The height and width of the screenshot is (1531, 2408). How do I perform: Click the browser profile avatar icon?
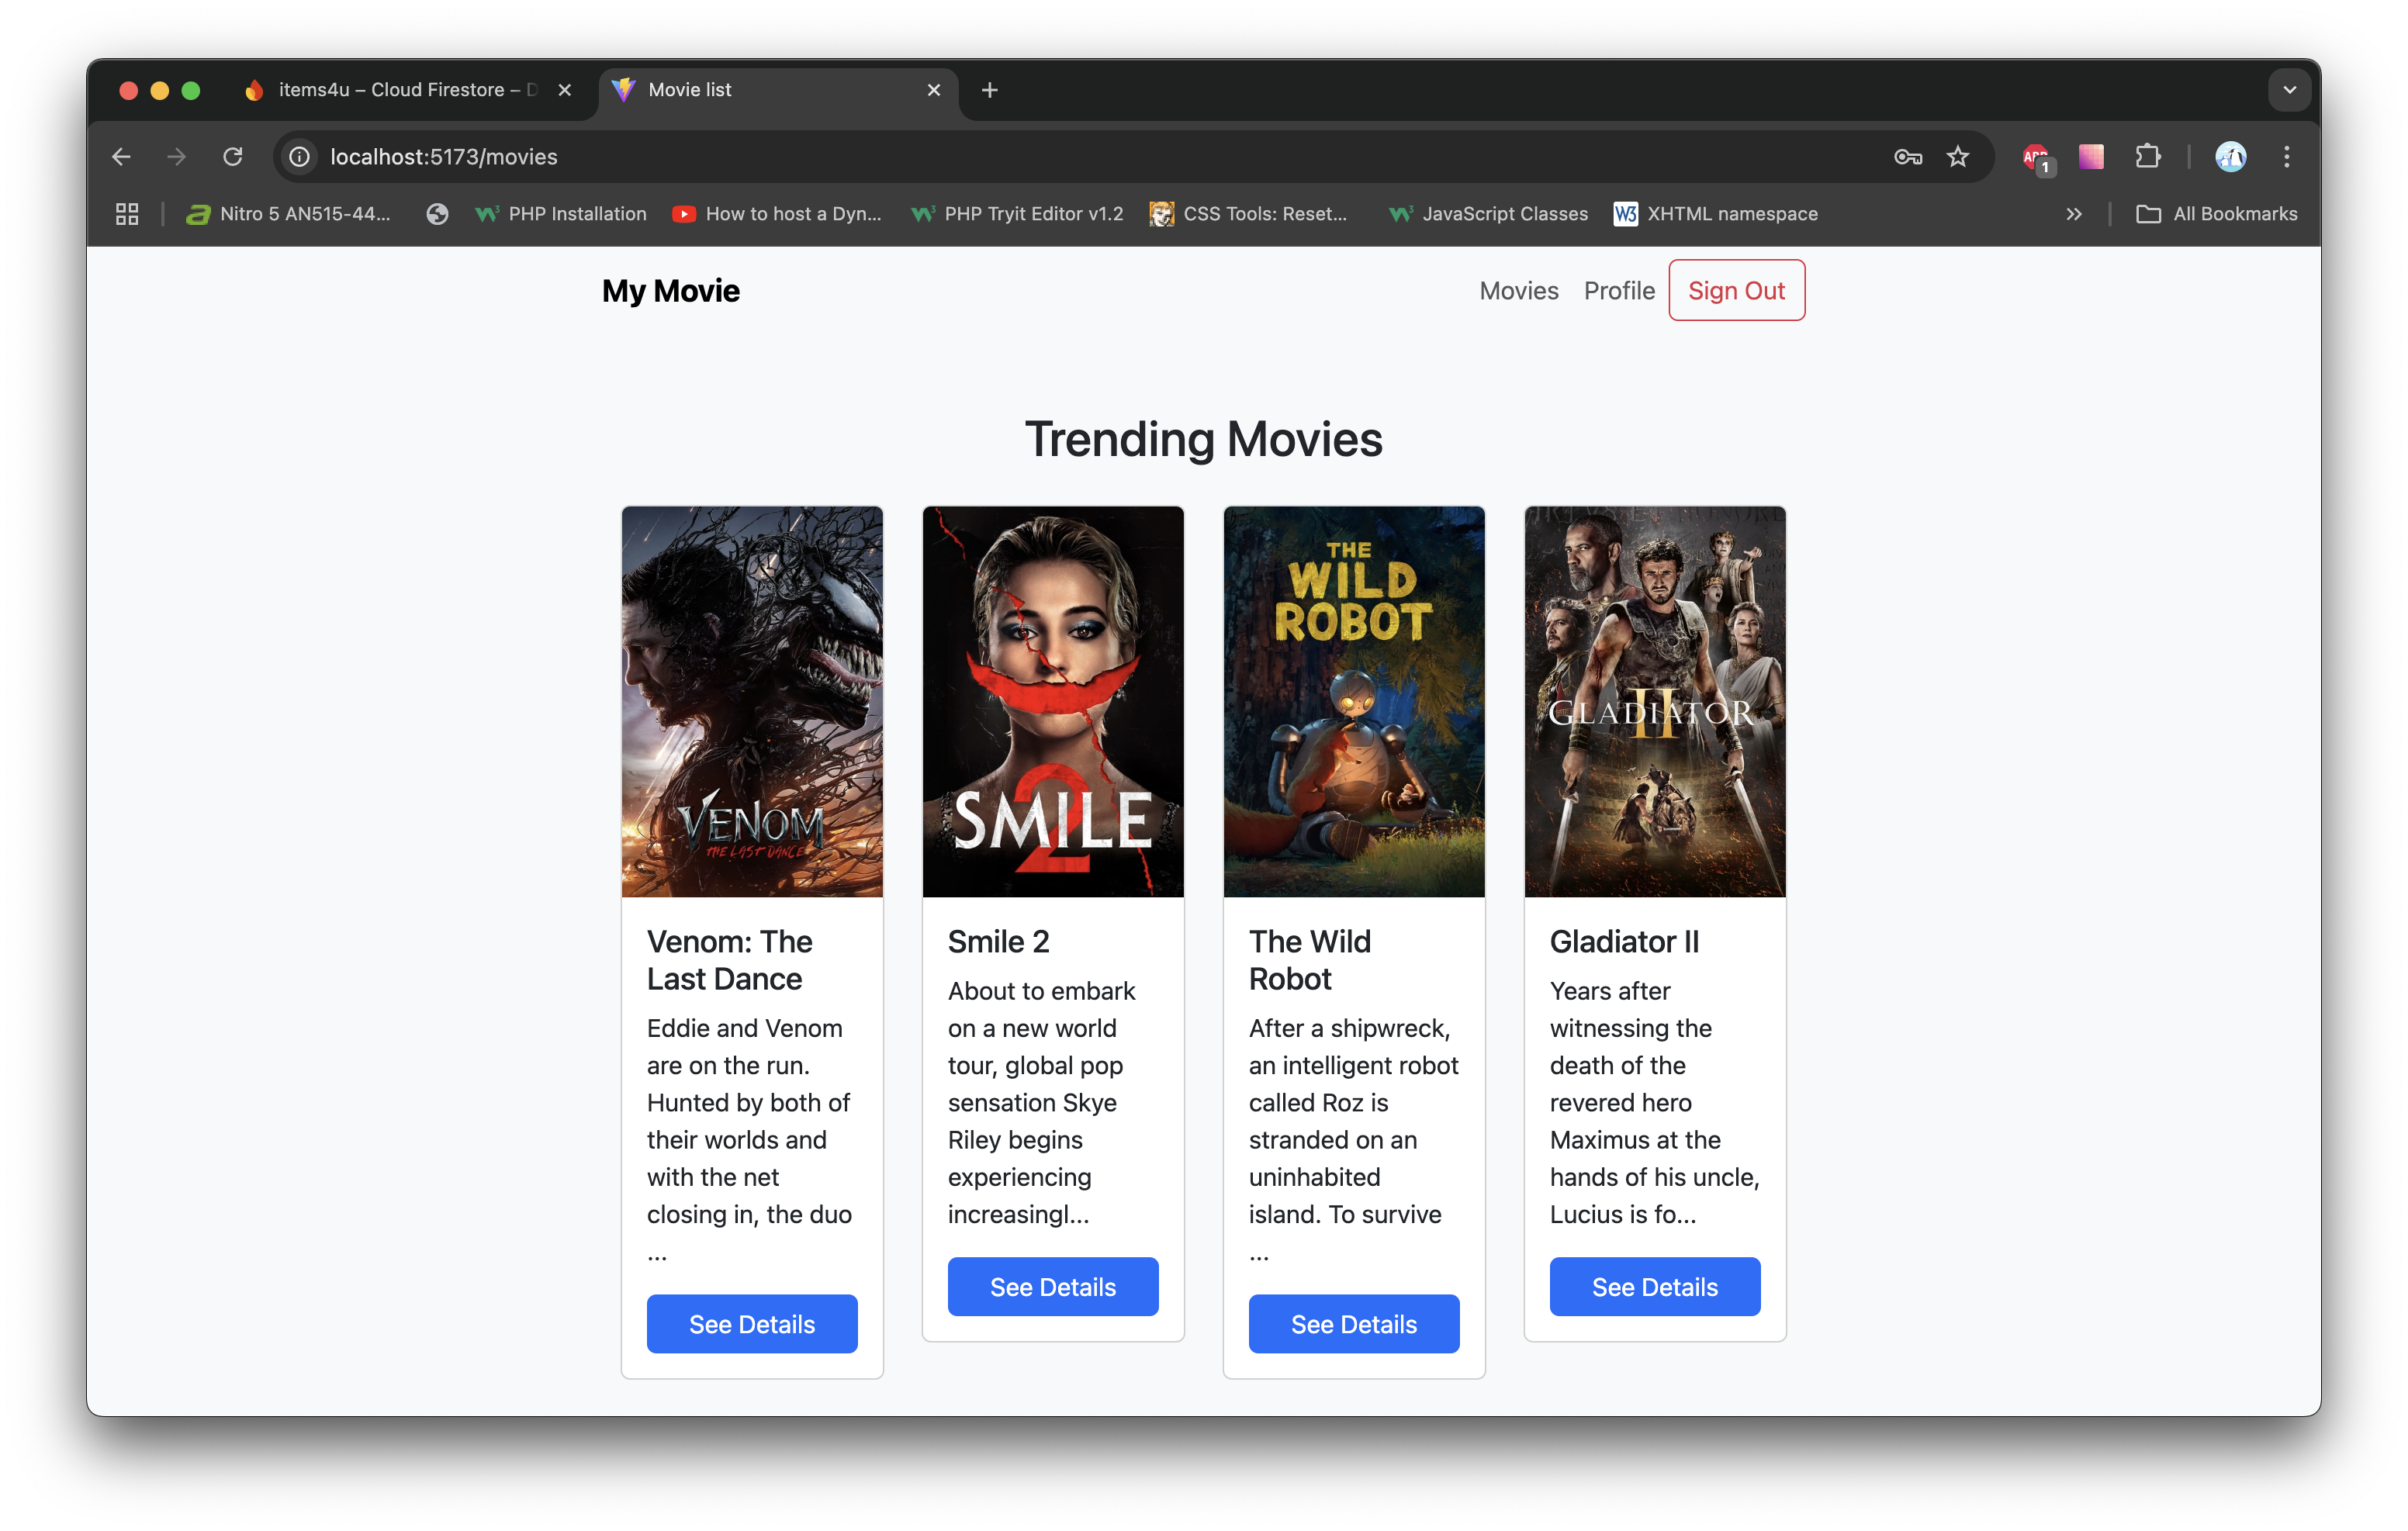click(x=2231, y=156)
